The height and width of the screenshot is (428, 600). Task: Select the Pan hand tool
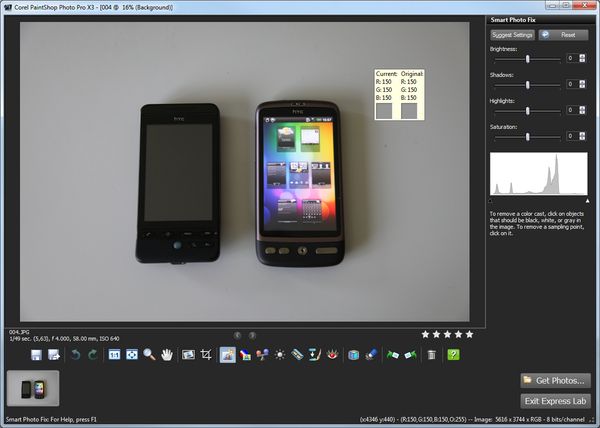click(x=167, y=355)
